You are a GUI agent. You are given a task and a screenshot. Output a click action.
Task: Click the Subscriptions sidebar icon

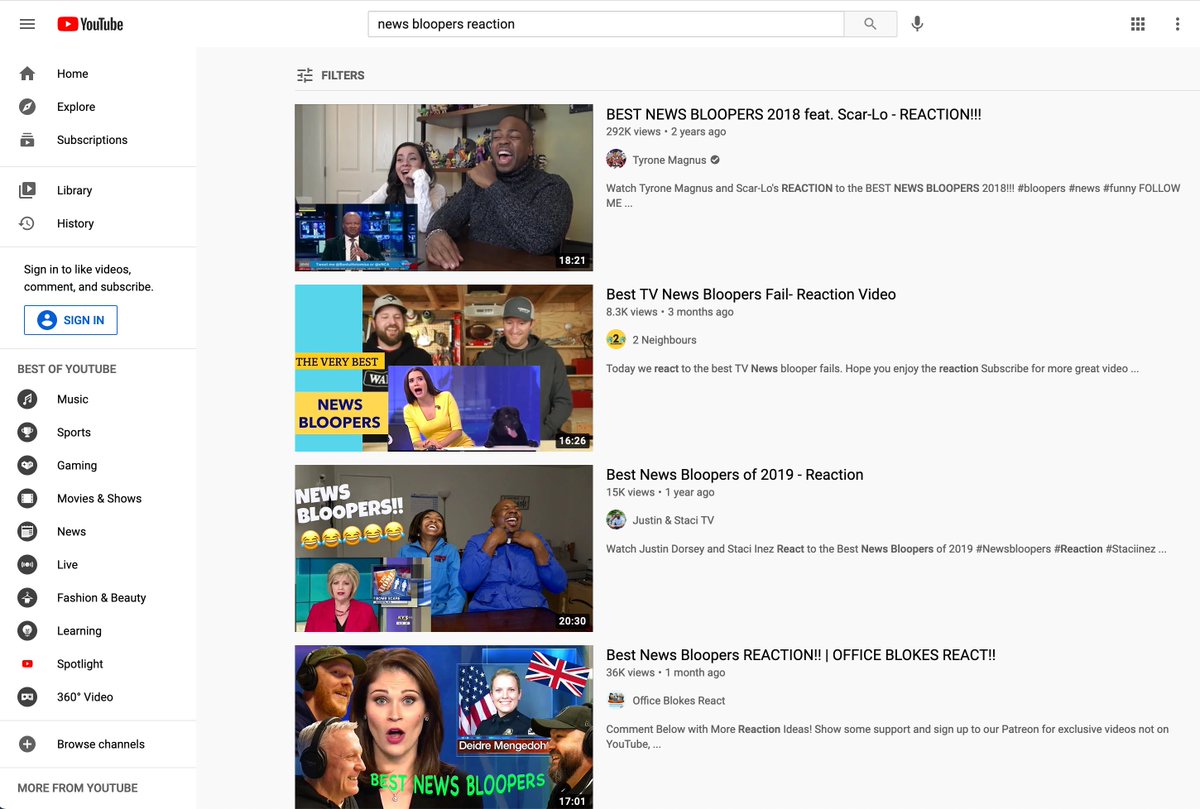tap(27, 140)
